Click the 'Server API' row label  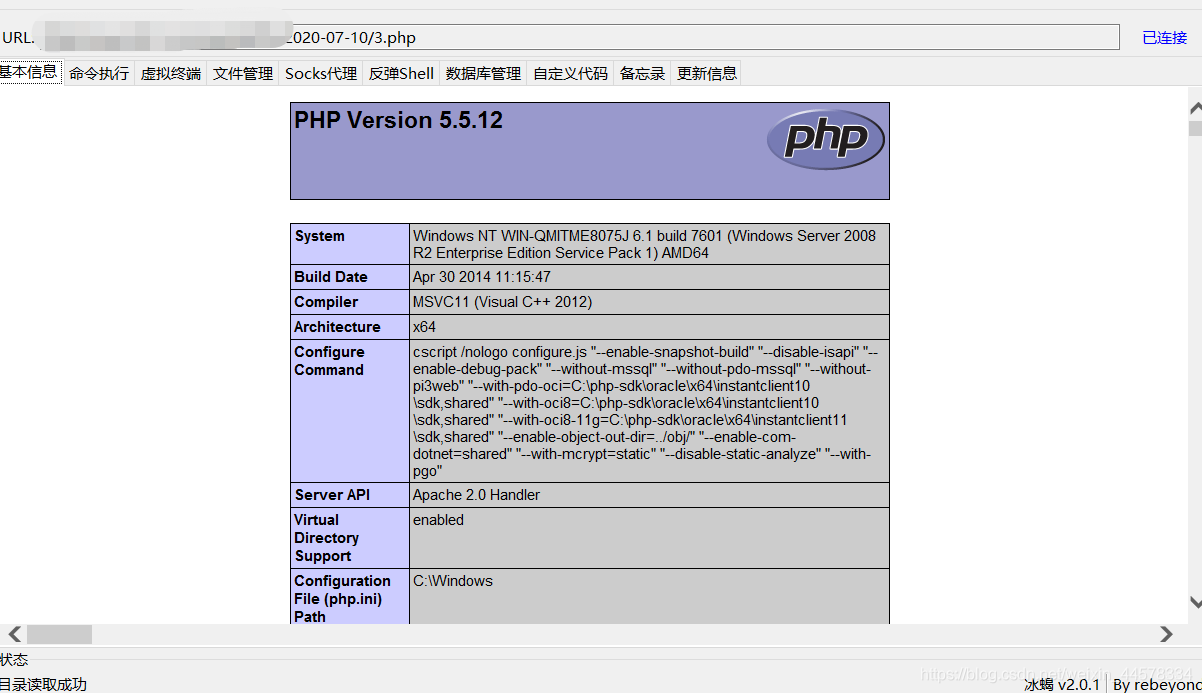(332, 495)
